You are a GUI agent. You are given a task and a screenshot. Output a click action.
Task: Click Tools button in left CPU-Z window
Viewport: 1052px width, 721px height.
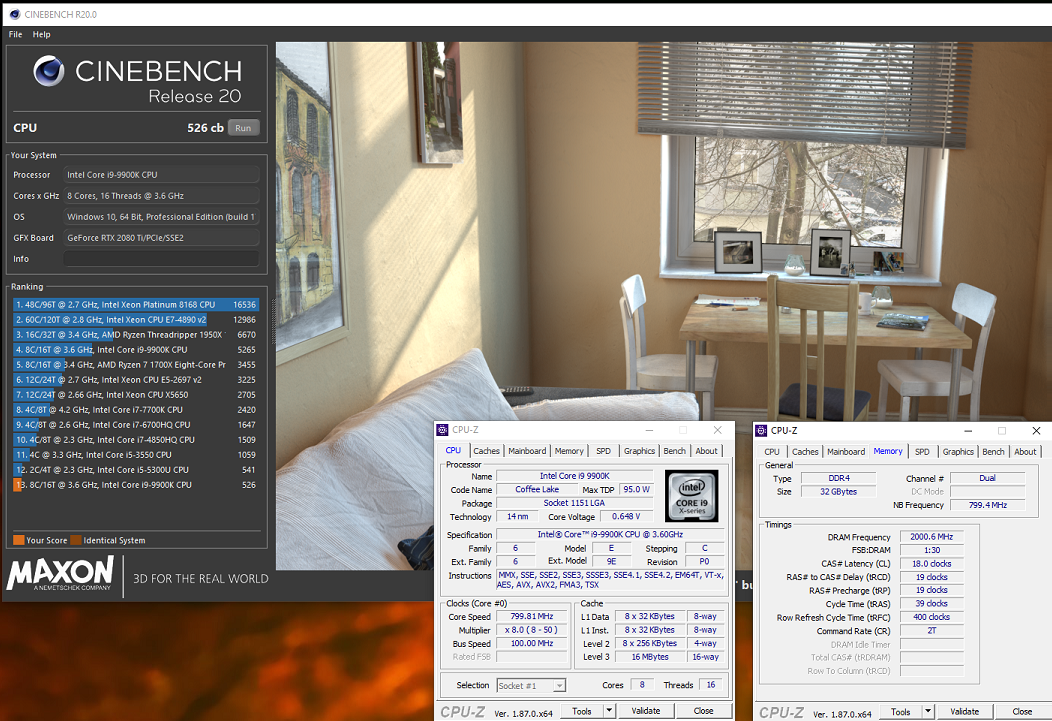click(x=582, y=711)
